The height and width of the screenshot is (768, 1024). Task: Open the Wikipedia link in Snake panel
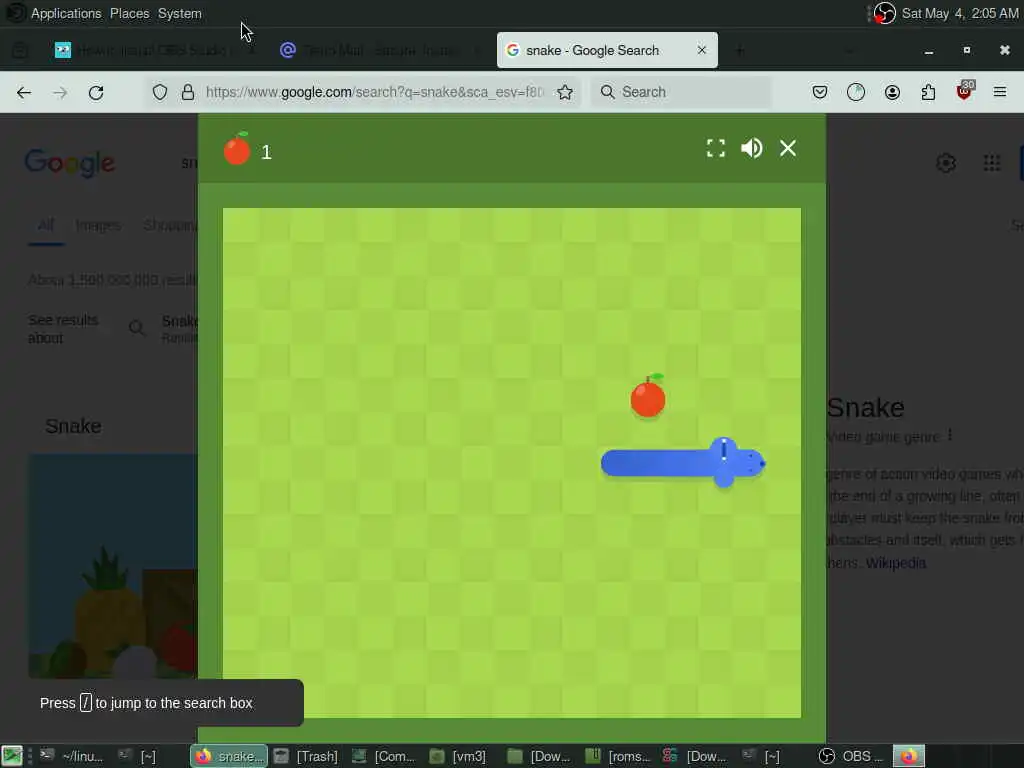[x=895, y=563]
